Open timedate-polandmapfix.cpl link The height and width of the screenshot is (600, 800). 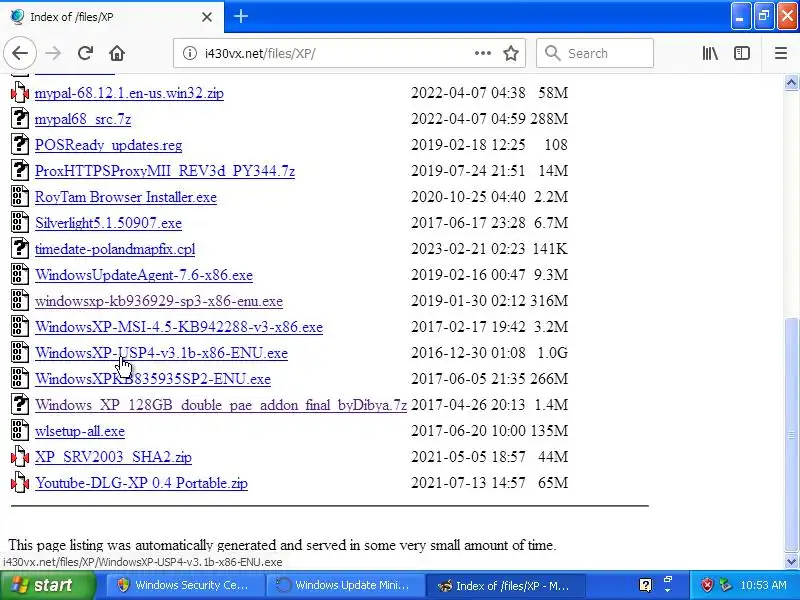(x=115, y=249)
